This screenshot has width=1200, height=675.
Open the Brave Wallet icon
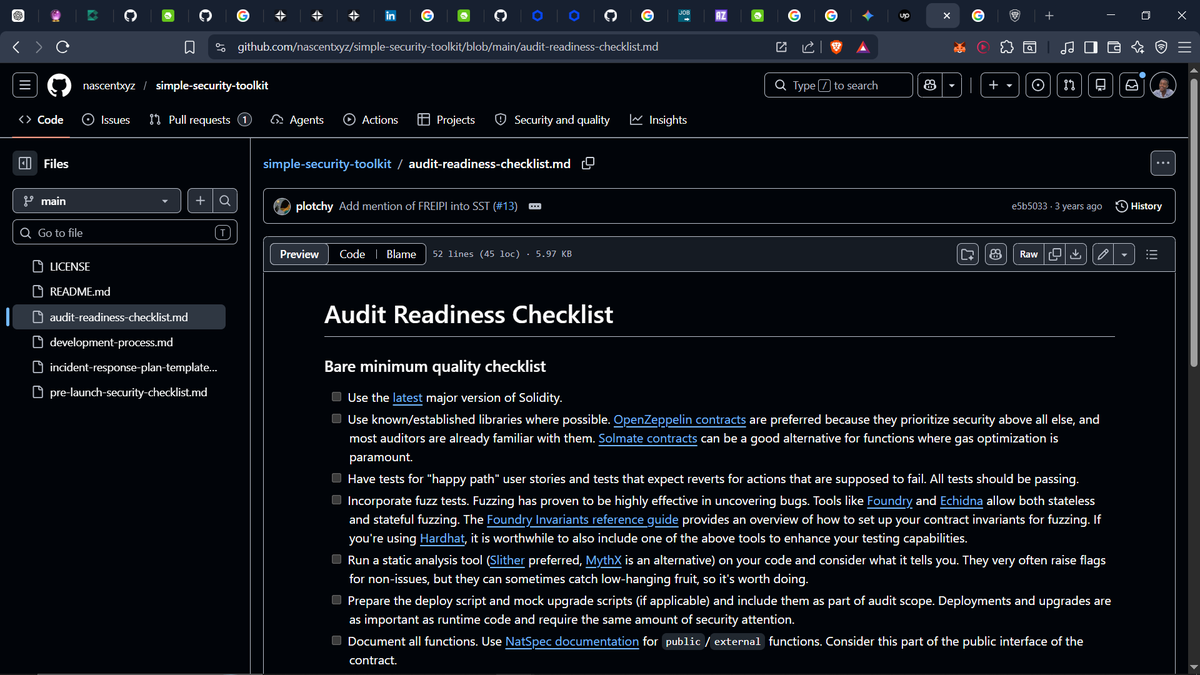coord(1114,47)
